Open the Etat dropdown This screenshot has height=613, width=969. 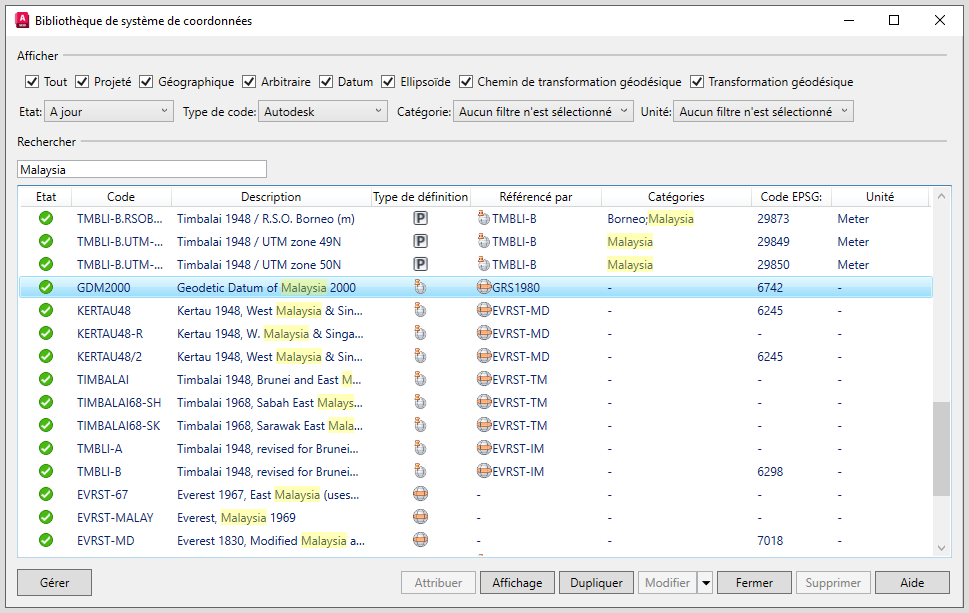coord(109,112)
